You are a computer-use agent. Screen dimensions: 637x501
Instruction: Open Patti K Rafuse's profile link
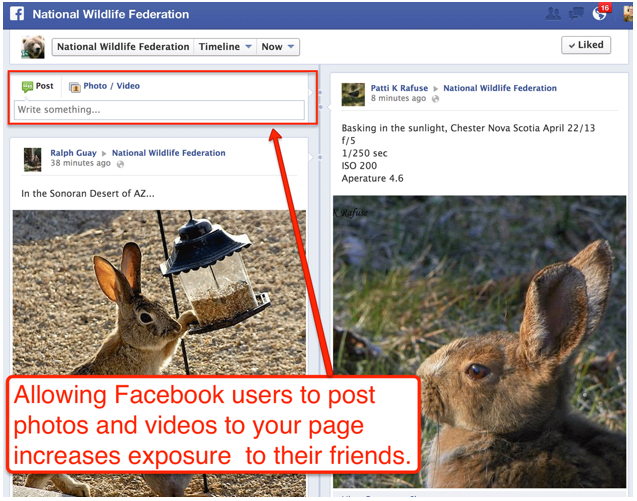(x=399, y=88)
